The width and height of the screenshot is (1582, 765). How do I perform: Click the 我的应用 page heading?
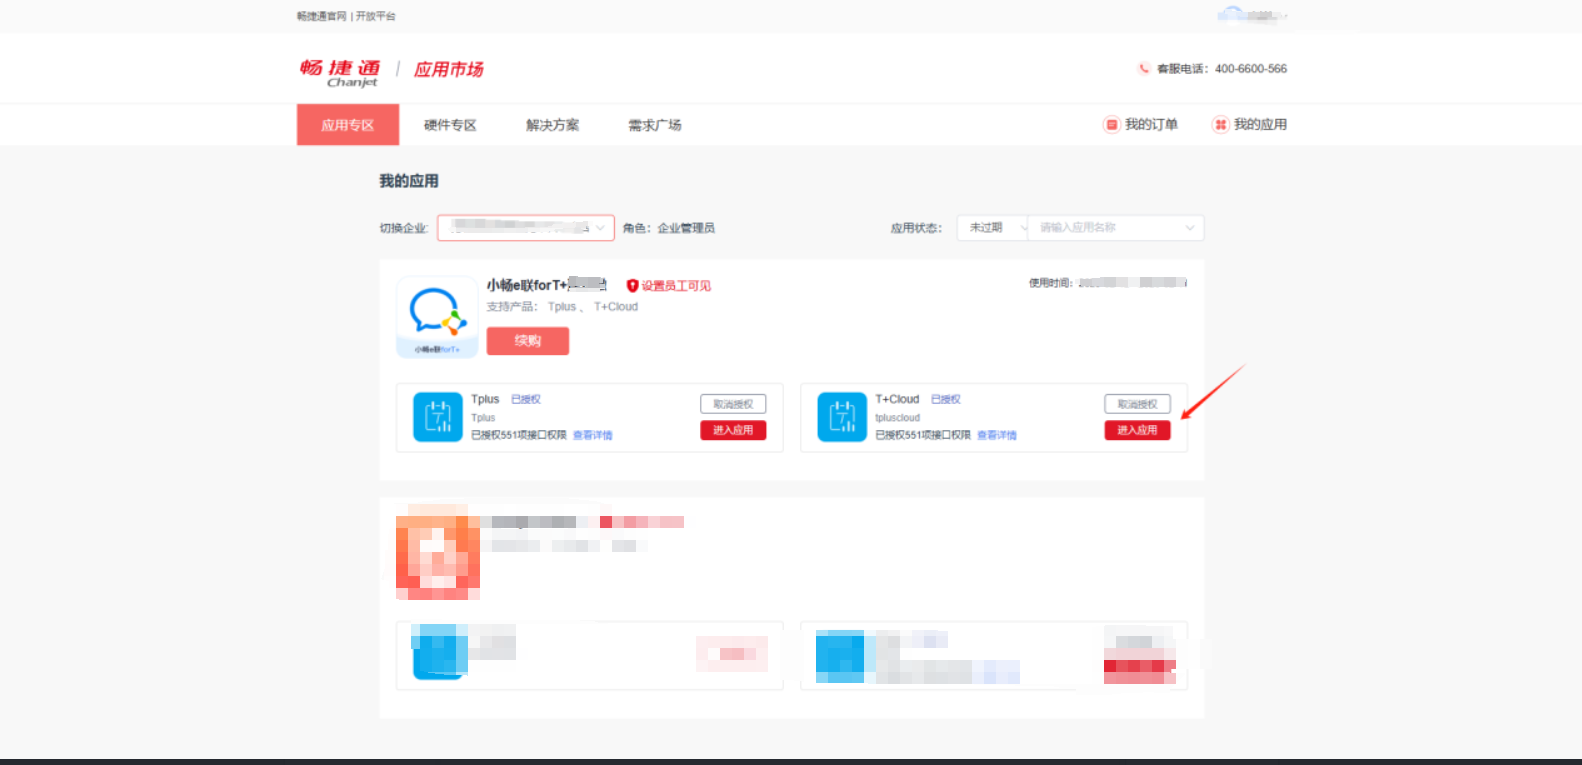(409, 181)
